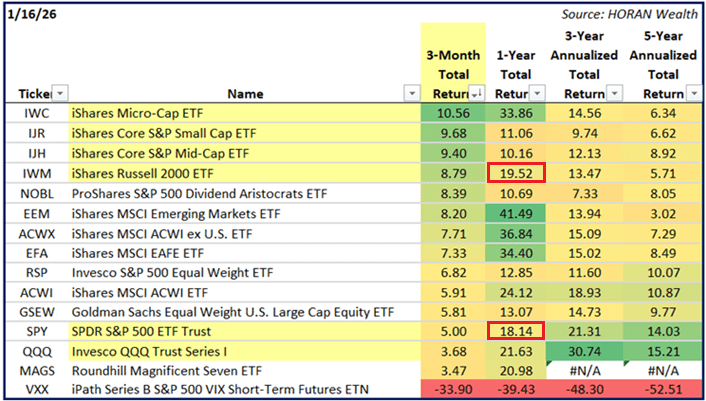Open the 3-Year Annualized Total Return filter dropdown
Viewport: 706px width, 401px height.
click(x=615, y=94)
